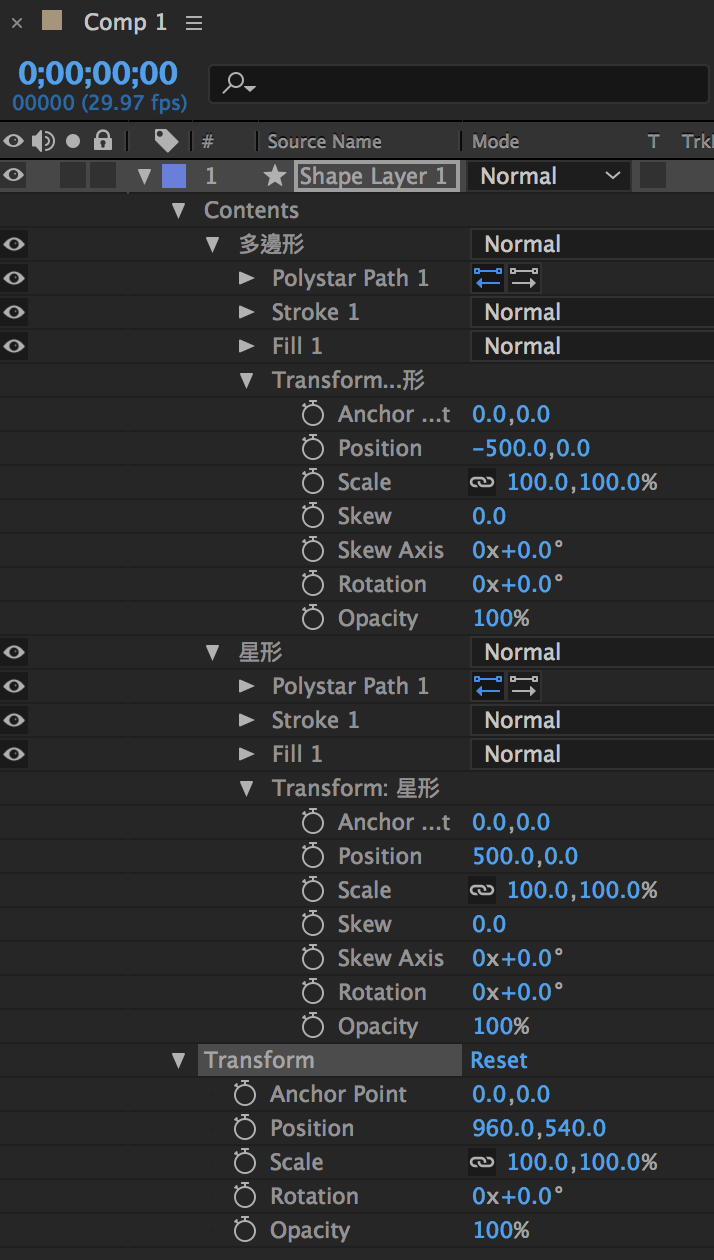Toggle constrain proportions link on layer Scale

482,1162
